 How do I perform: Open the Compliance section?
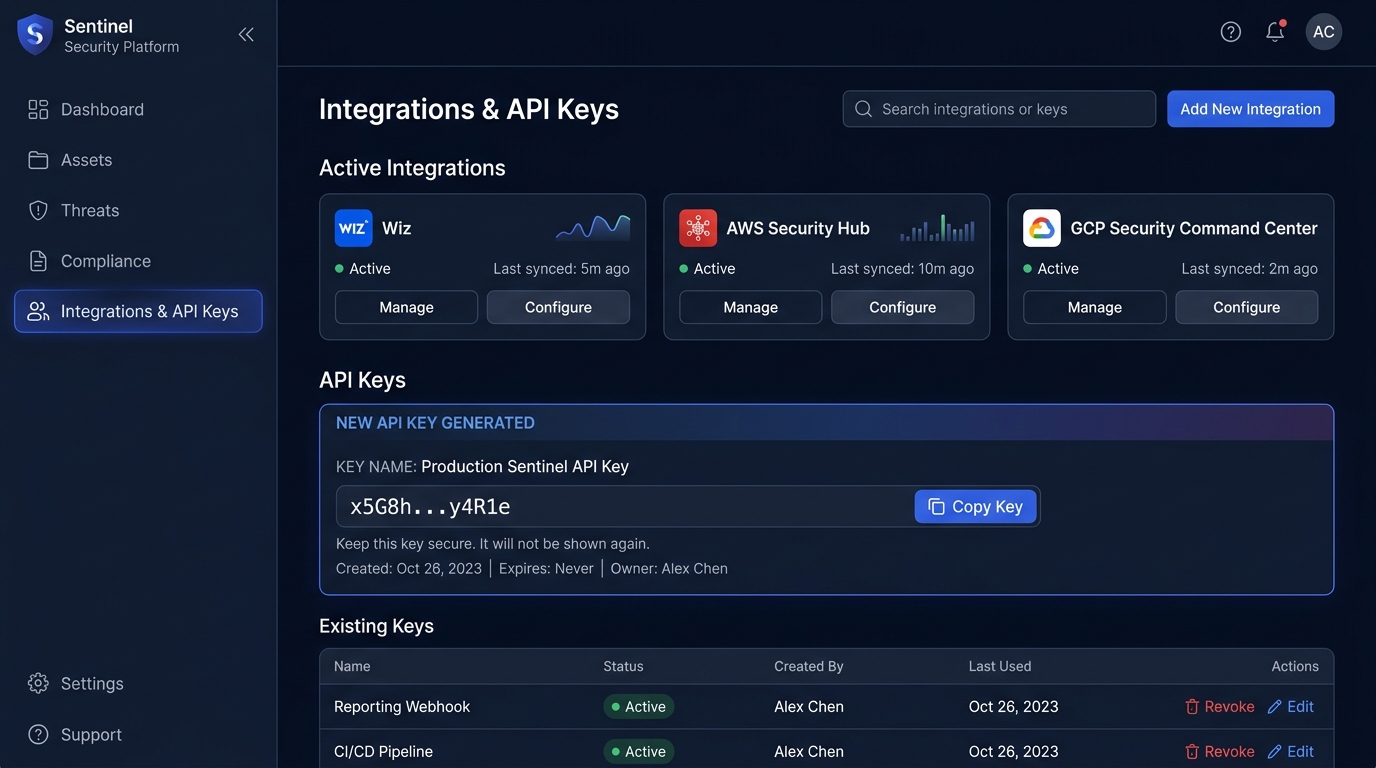pos(138,261)
